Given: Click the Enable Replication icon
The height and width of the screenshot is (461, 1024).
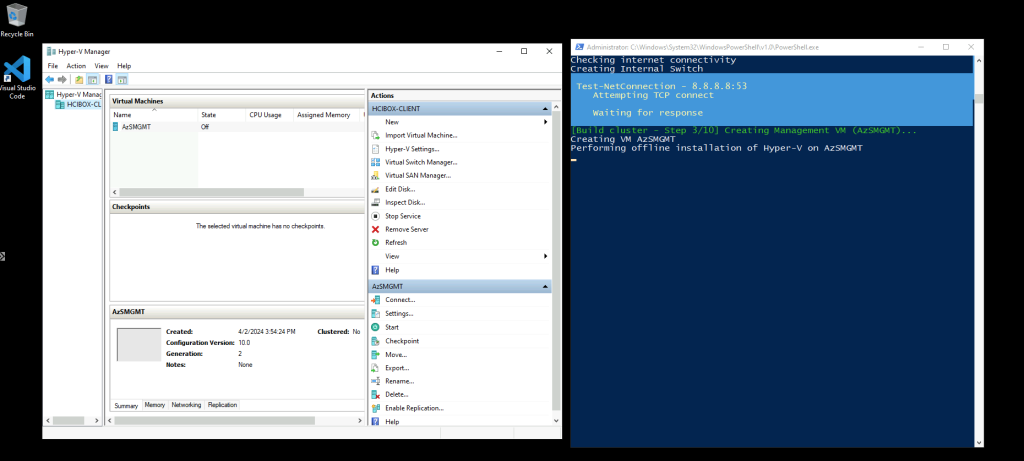Looking at the screenshot, I should (376, 408).
